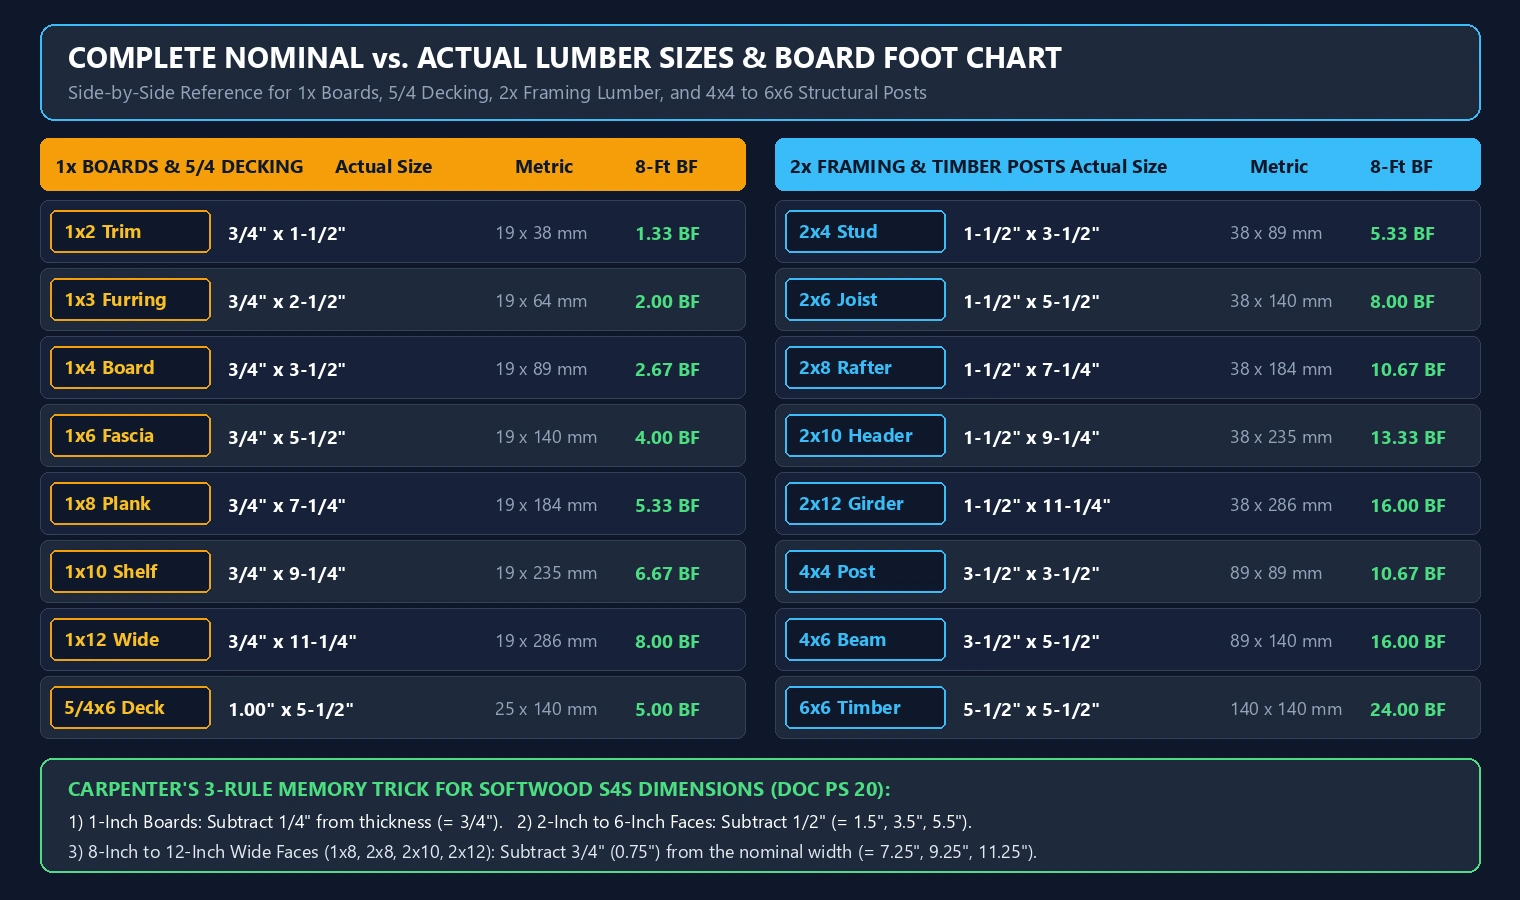Select the '24.00 BF' value
This screenshot has width=1520, height=900.
point(1408,709)
